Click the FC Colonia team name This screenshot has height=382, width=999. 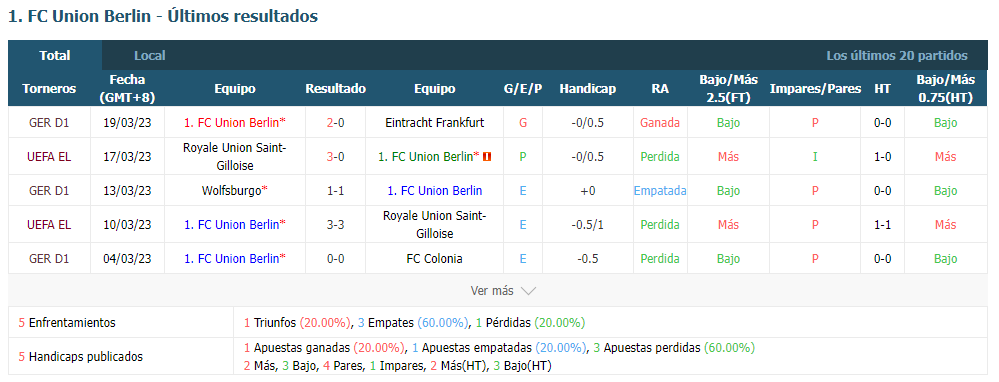pyautogui.click(x=435, y=258)
